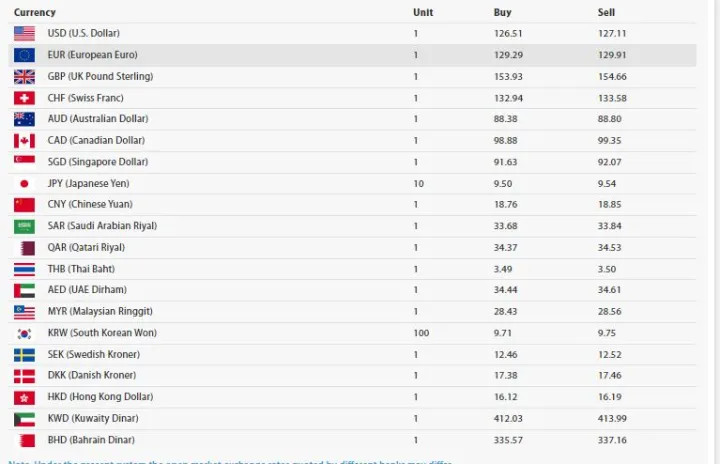Click the Kuwait flag icon
The width and height of the screenshot is (720, 464).
pyautogui.click(x=24, y=419)
